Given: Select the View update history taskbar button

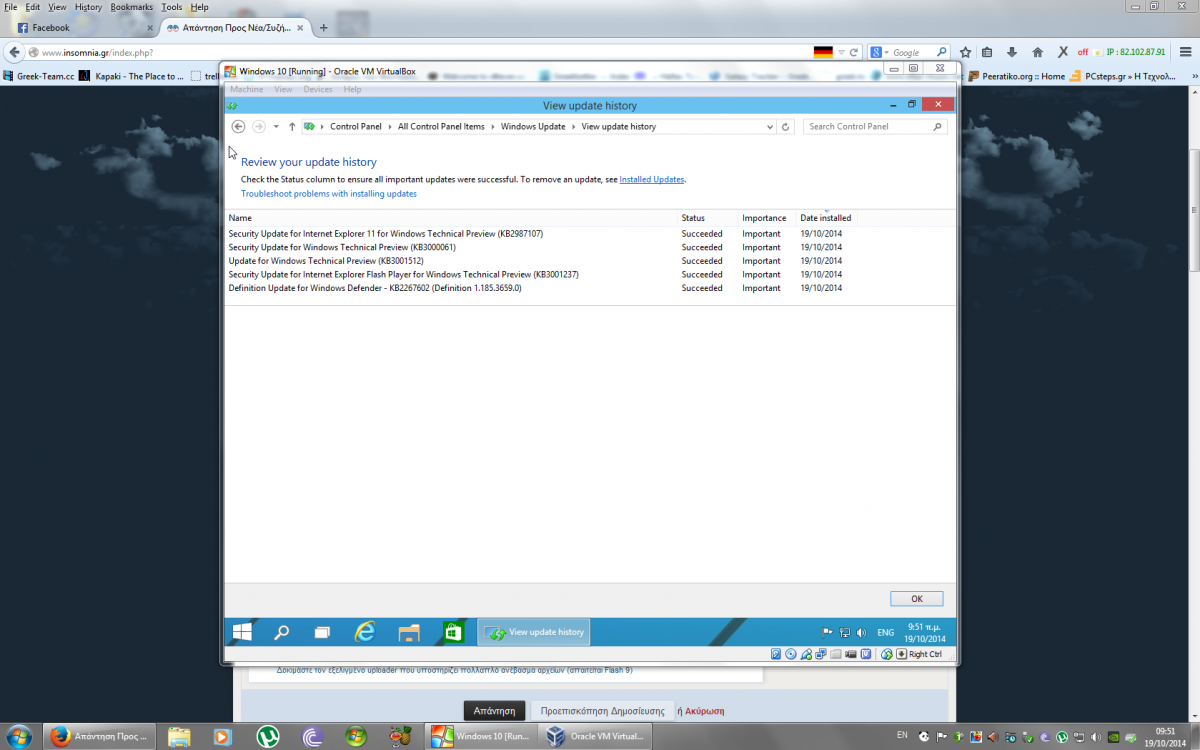Looking at the screenshot, I should coord(534,632).
